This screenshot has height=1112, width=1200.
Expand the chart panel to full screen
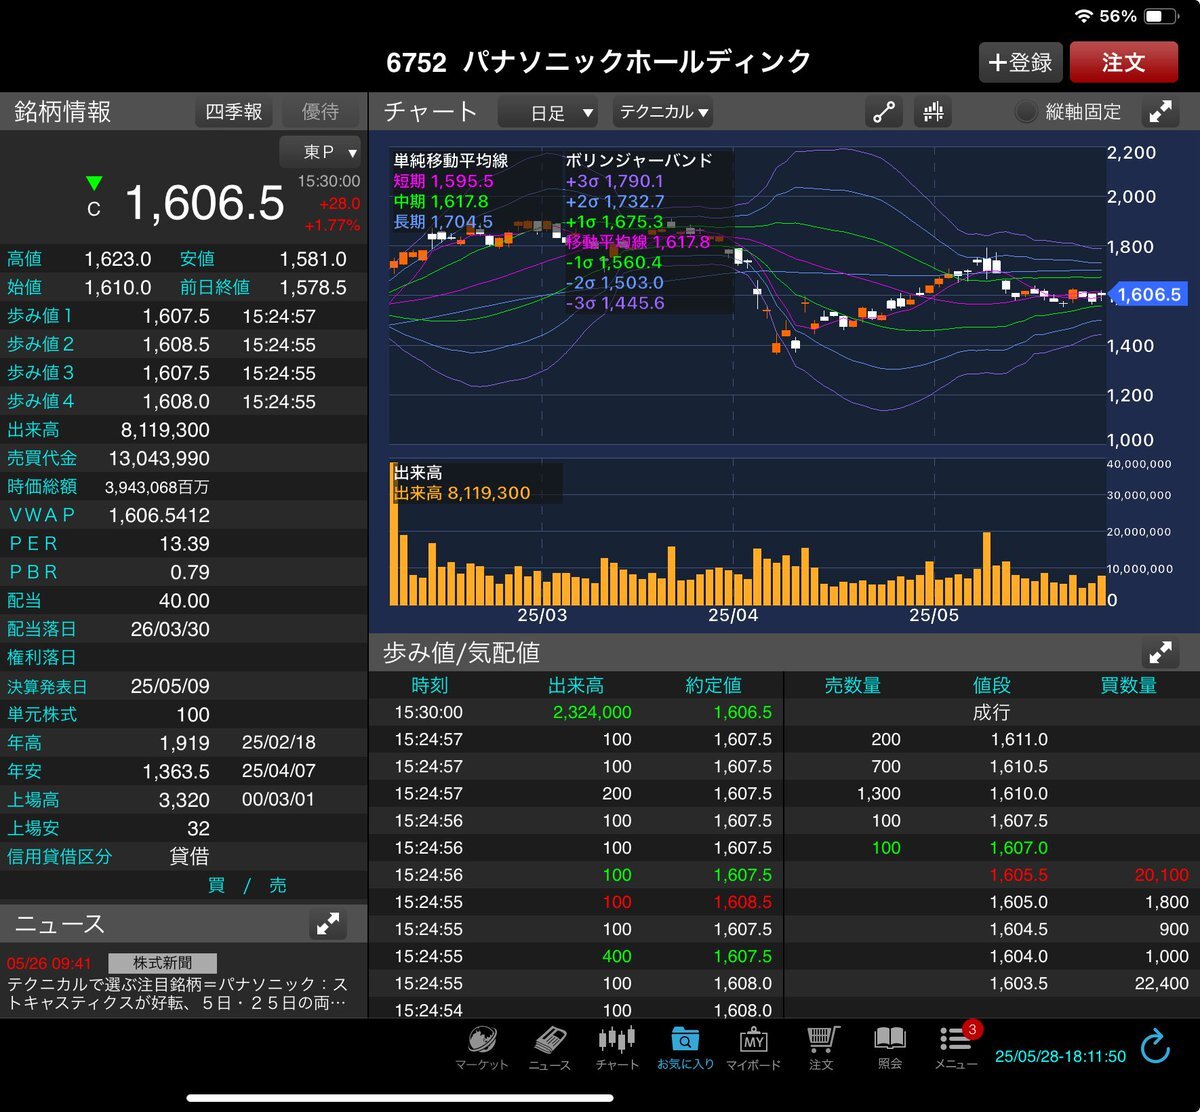pos(1161,112)
